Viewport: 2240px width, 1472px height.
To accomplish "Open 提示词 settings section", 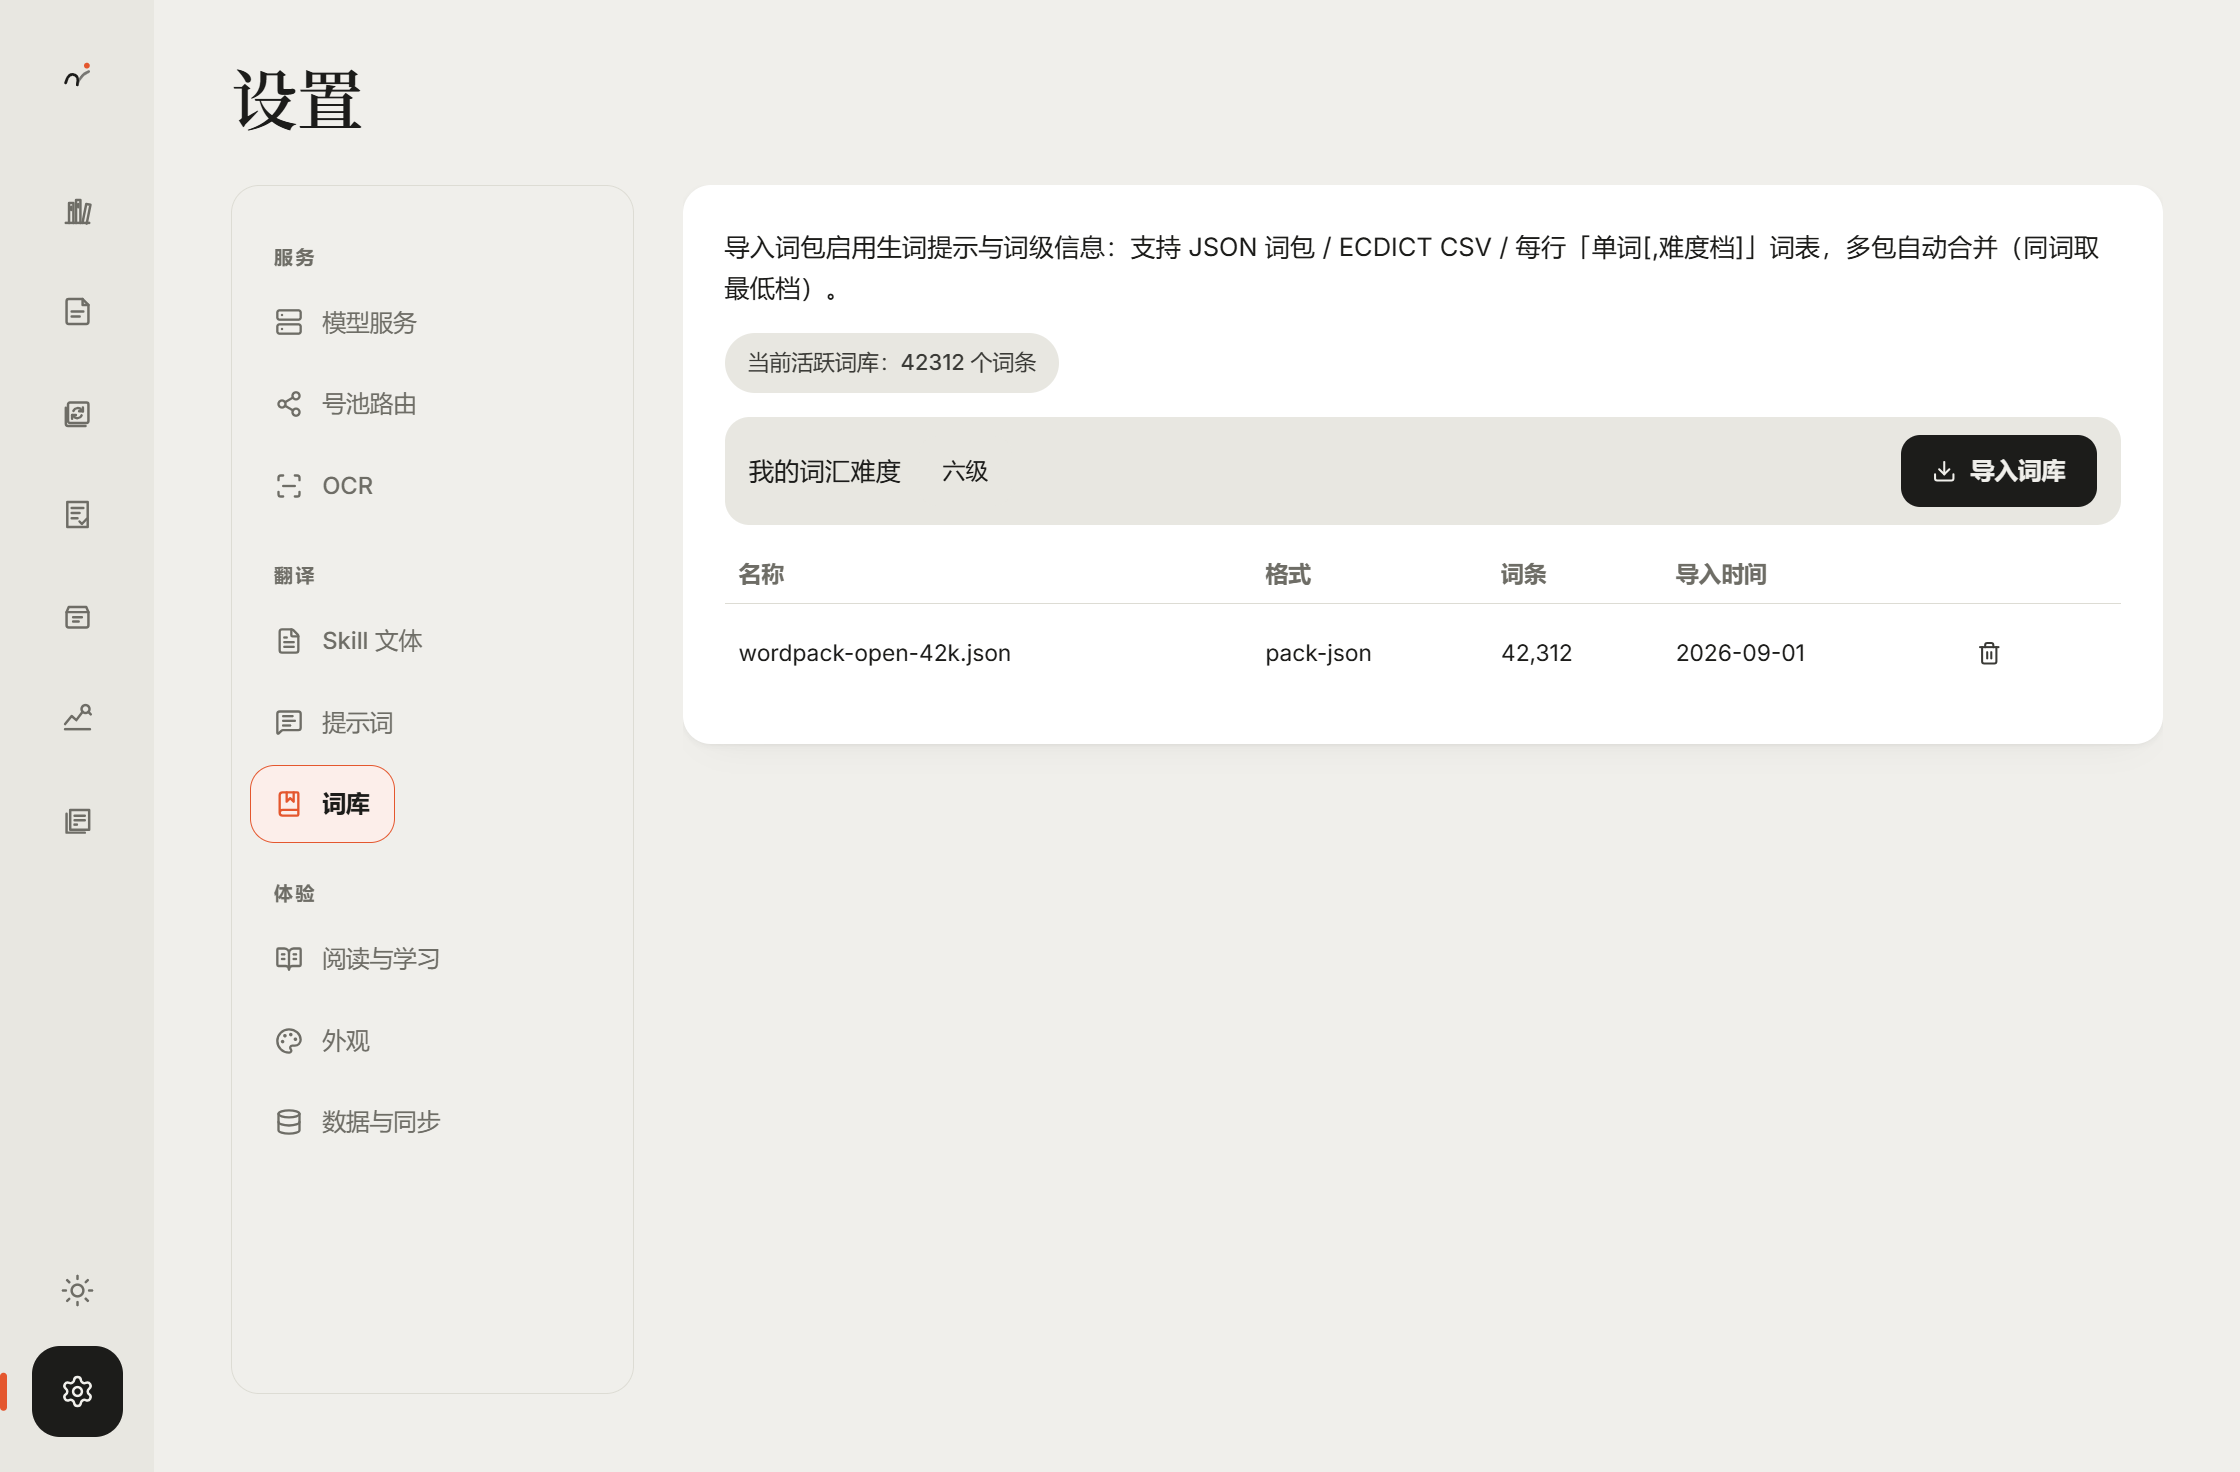I will click(x=334, y=722).
